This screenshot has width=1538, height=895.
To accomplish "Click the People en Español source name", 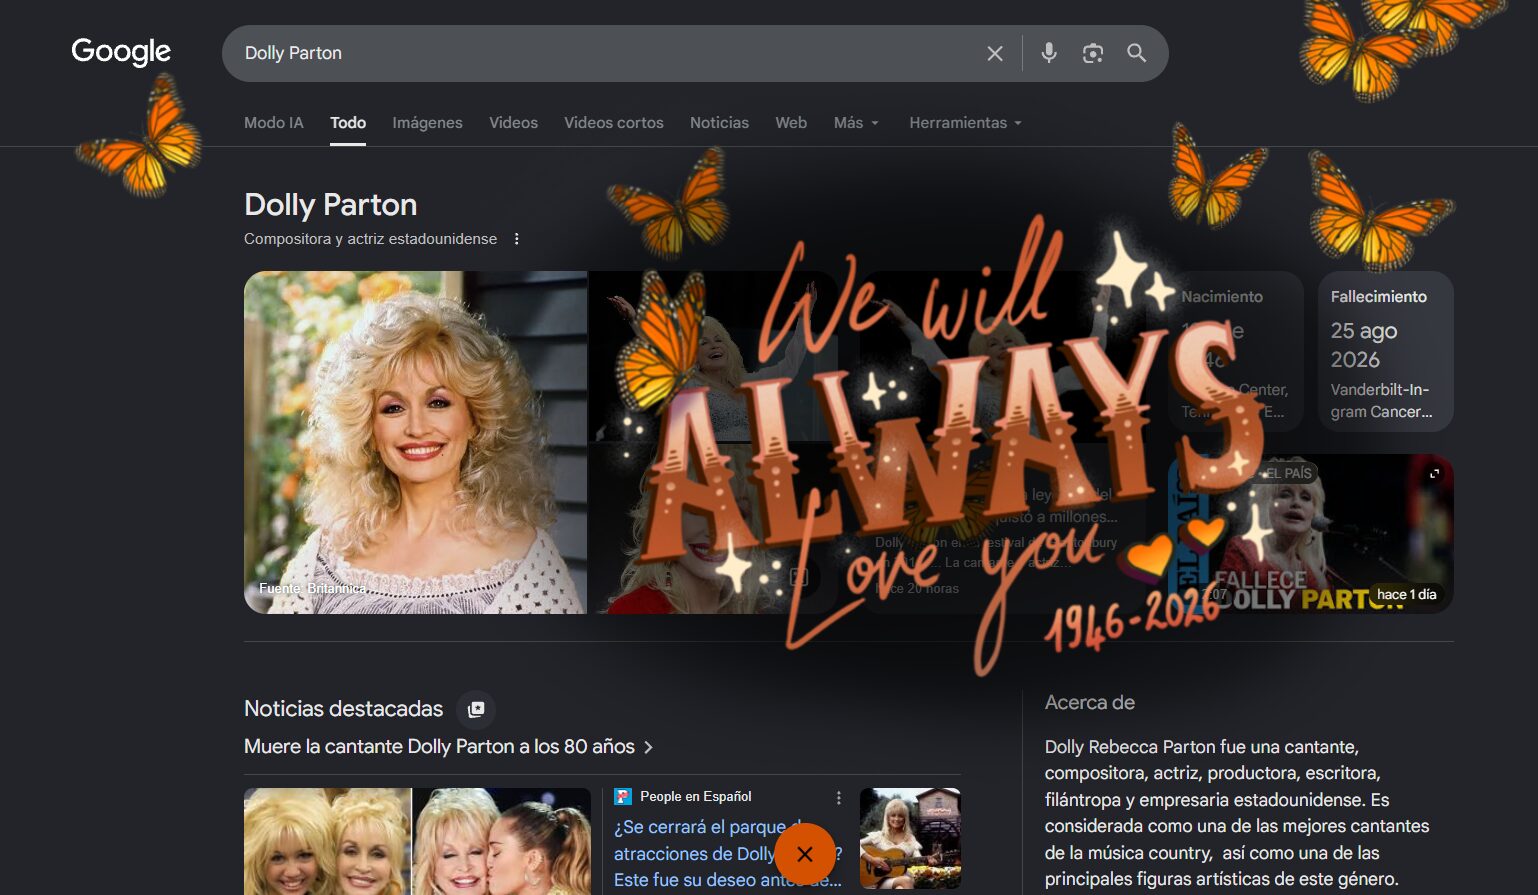I will pos(696,797).
